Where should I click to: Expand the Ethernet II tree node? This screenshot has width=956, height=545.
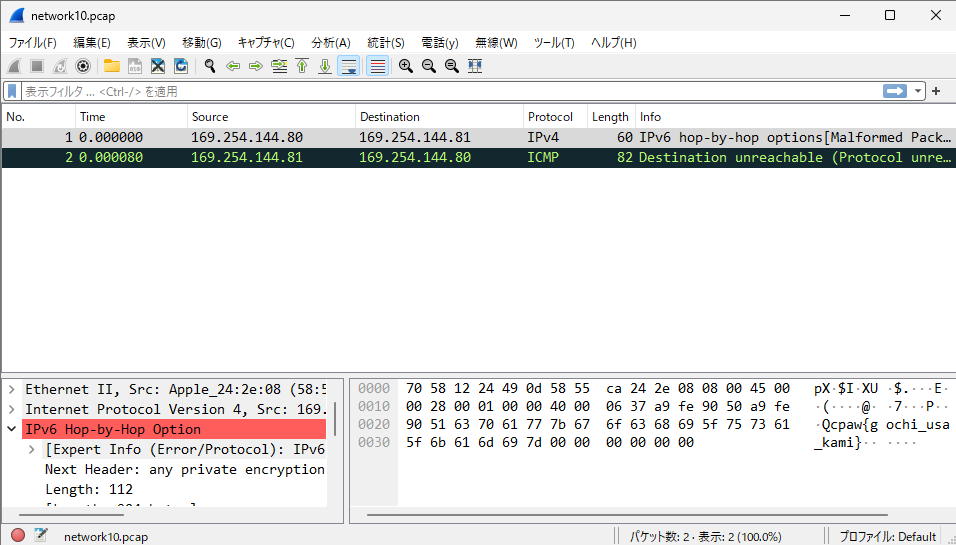11,389
